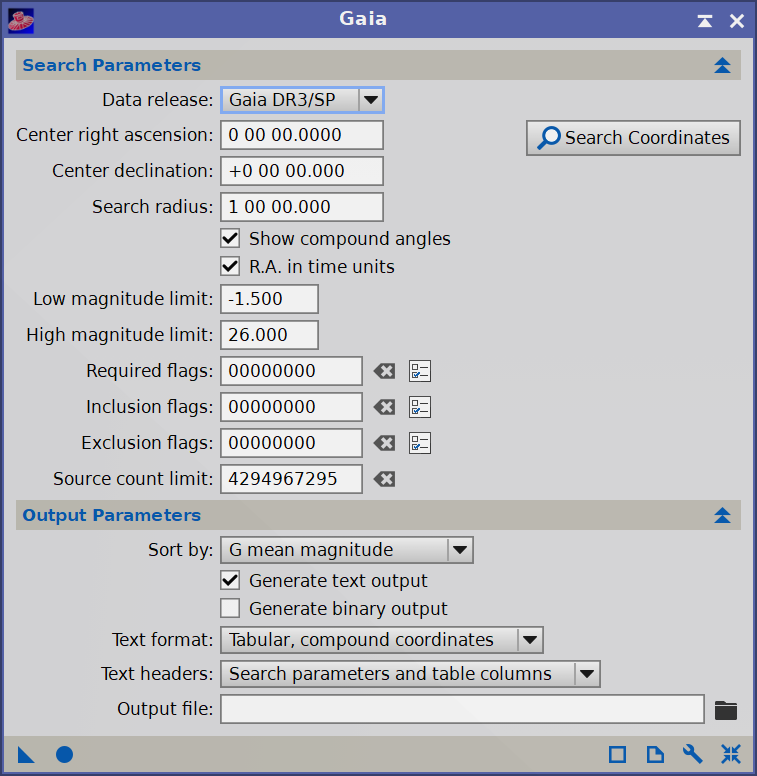Browse for output file with folder icon
Screen dimensions: 757x776
tap(726, 710)
